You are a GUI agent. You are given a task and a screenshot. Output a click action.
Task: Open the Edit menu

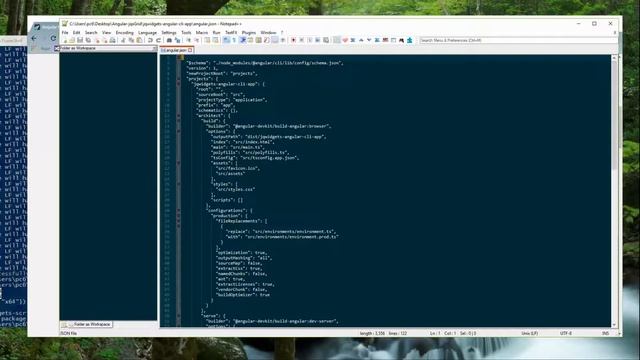coord(76,32)
